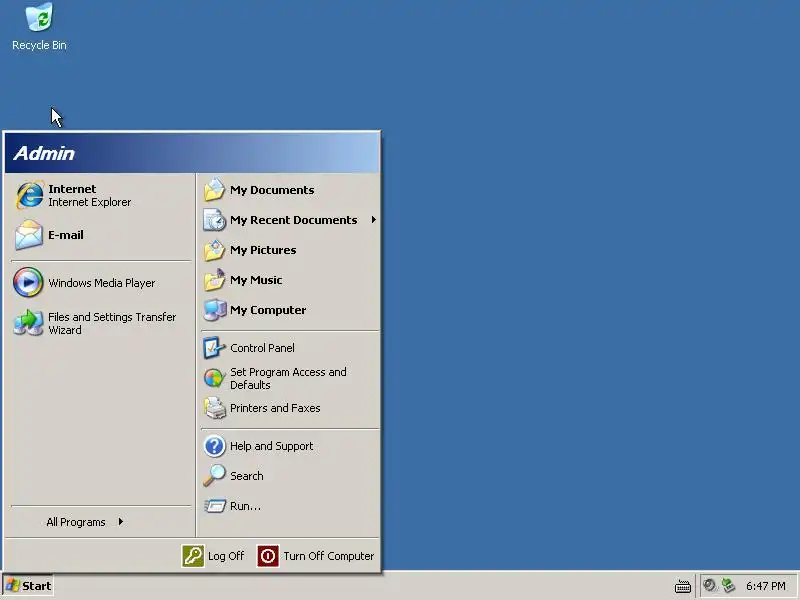Click the My Recent Documents label text
The image size is (800, 600).
293,220
